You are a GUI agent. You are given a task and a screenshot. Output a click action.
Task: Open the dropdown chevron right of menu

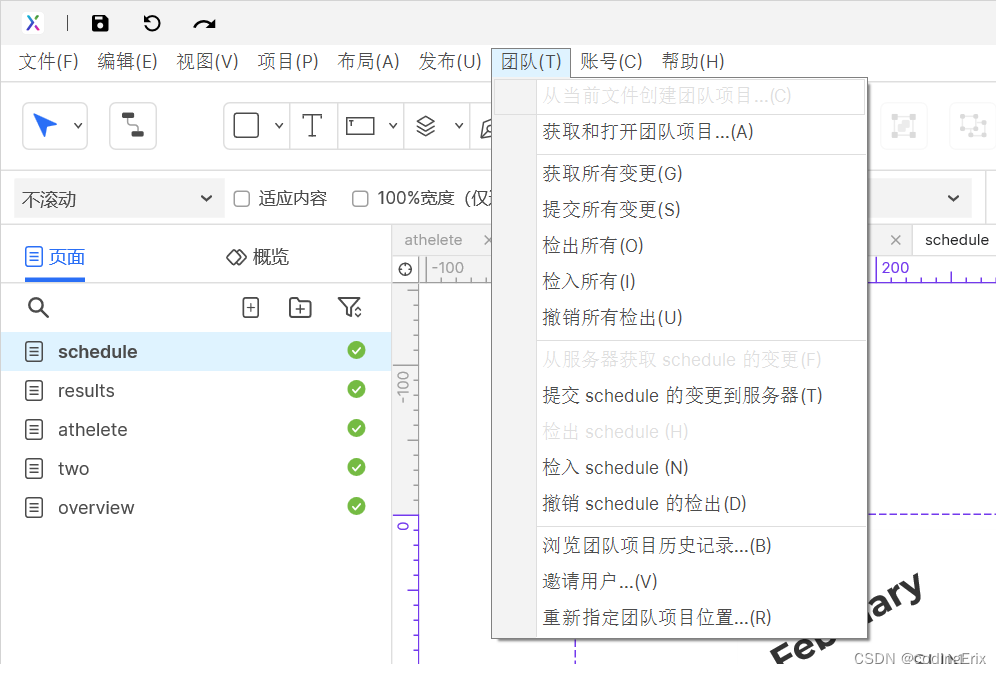(953, 199)
